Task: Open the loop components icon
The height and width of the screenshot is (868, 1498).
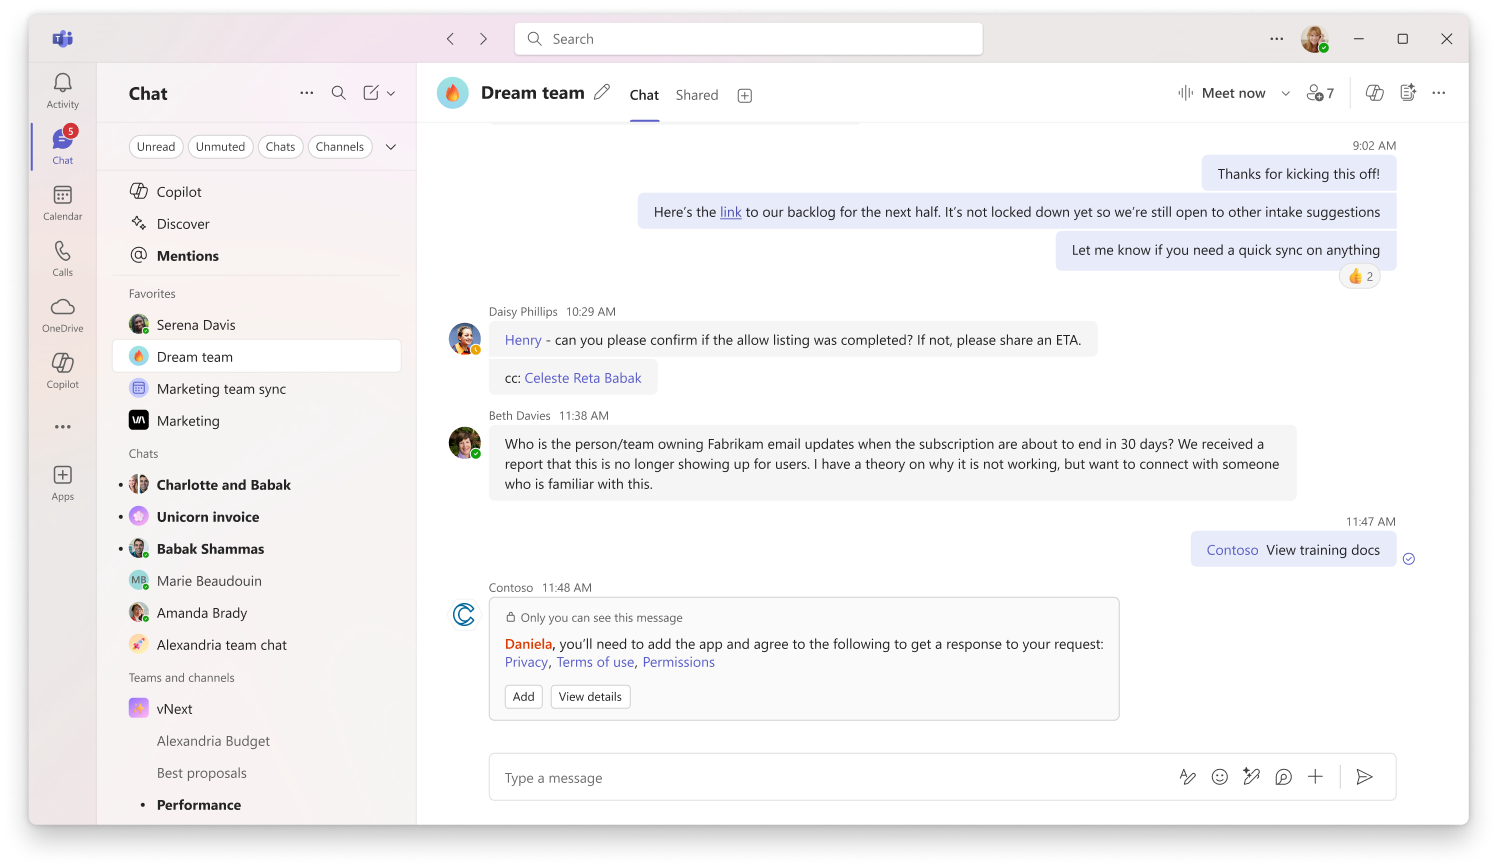Action: pyautogui.click(x=1284, y=777)
